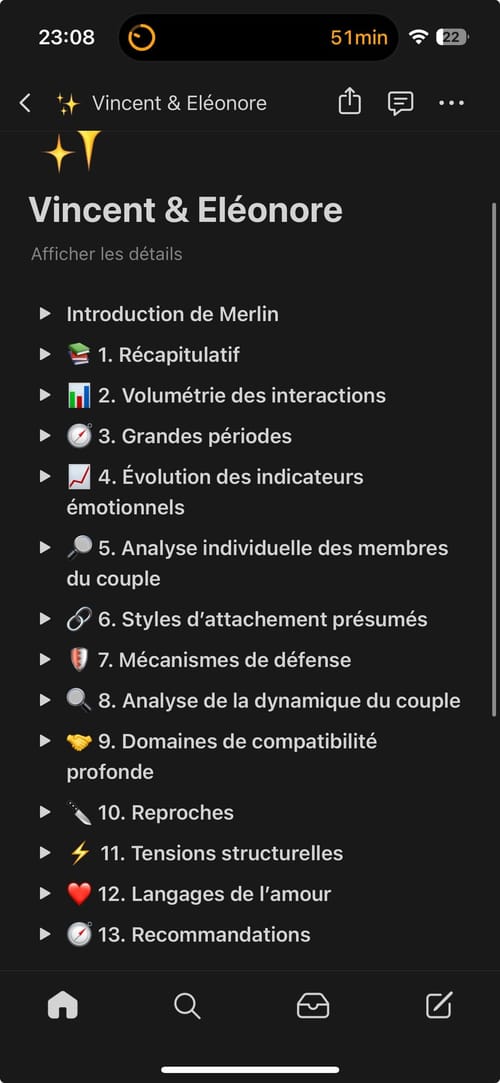The width and height of the screenshot is (500, 1083).
Task: Go to Home tab in bottom bar
Action: tap(63, 1005)
